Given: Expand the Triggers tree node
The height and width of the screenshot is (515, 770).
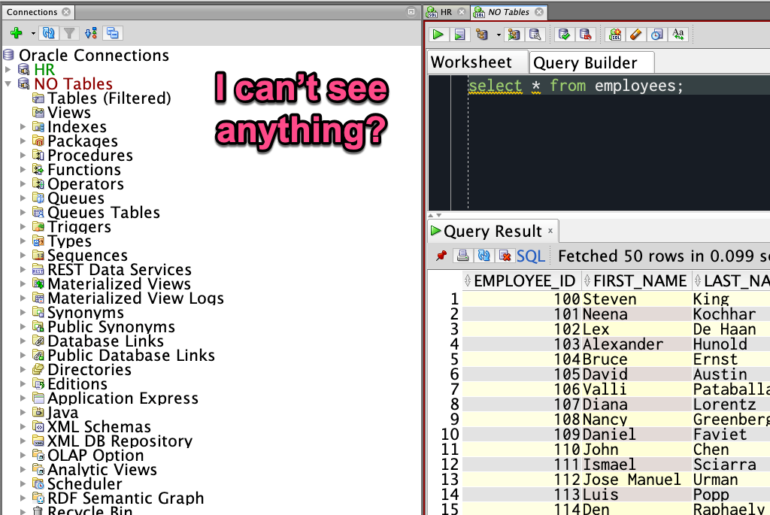Looking at the screenshot, I should pyautogui.click(x=23, y=226).
